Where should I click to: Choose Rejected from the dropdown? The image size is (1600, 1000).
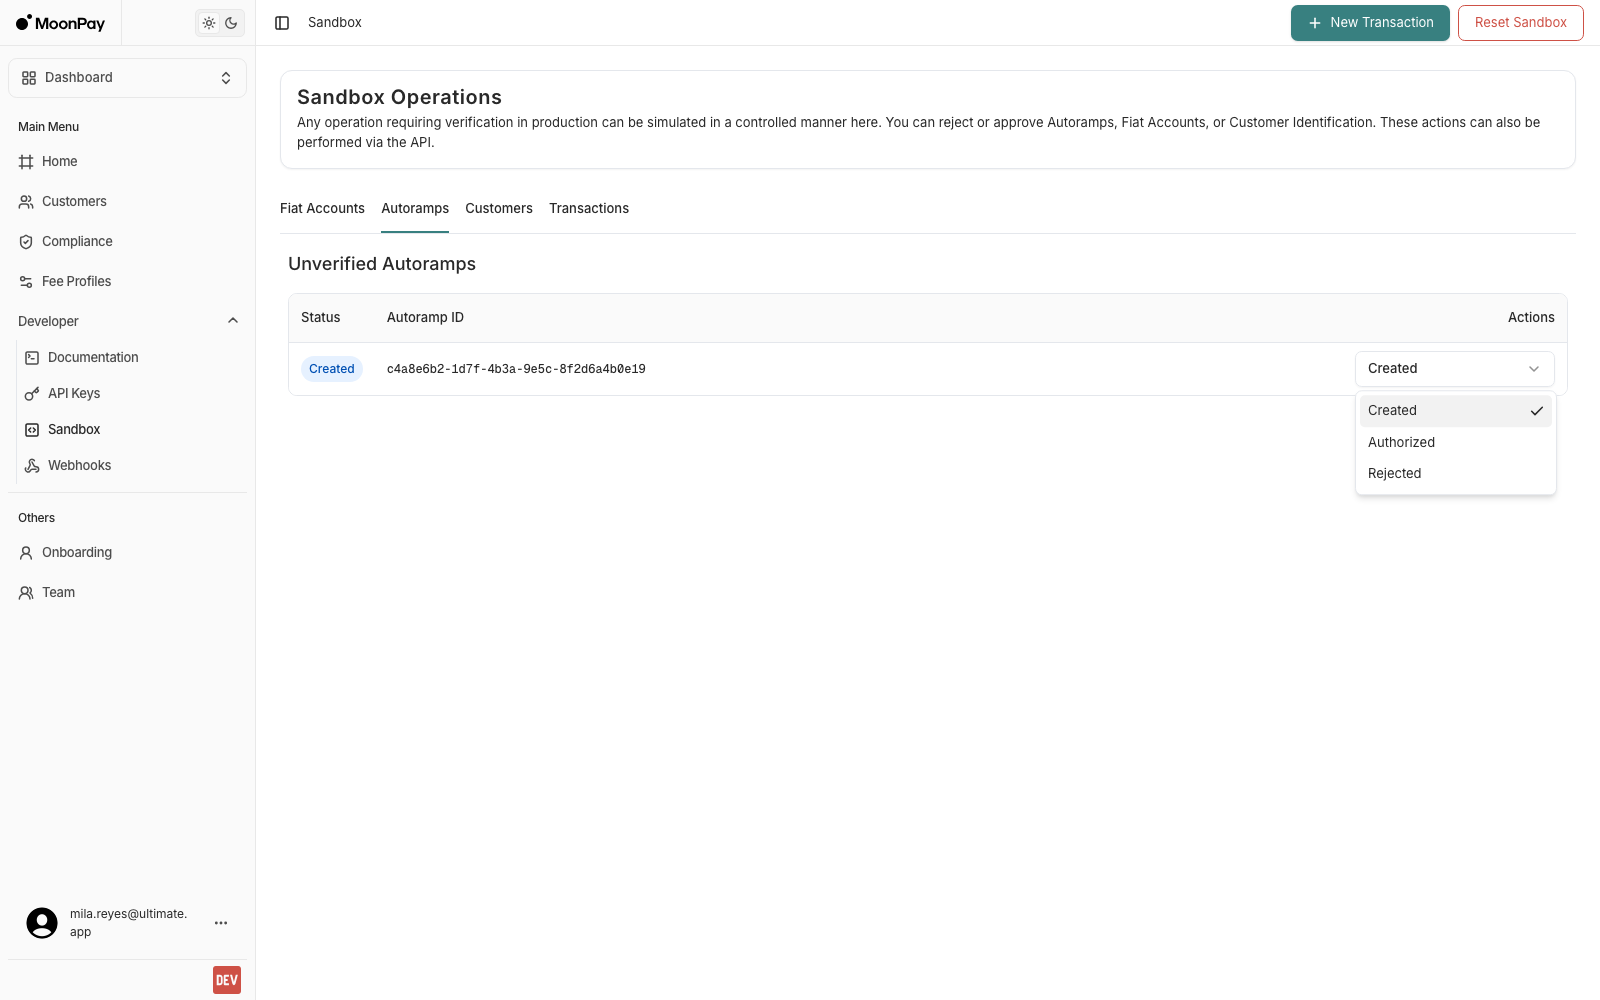[x=1456, y=474]
